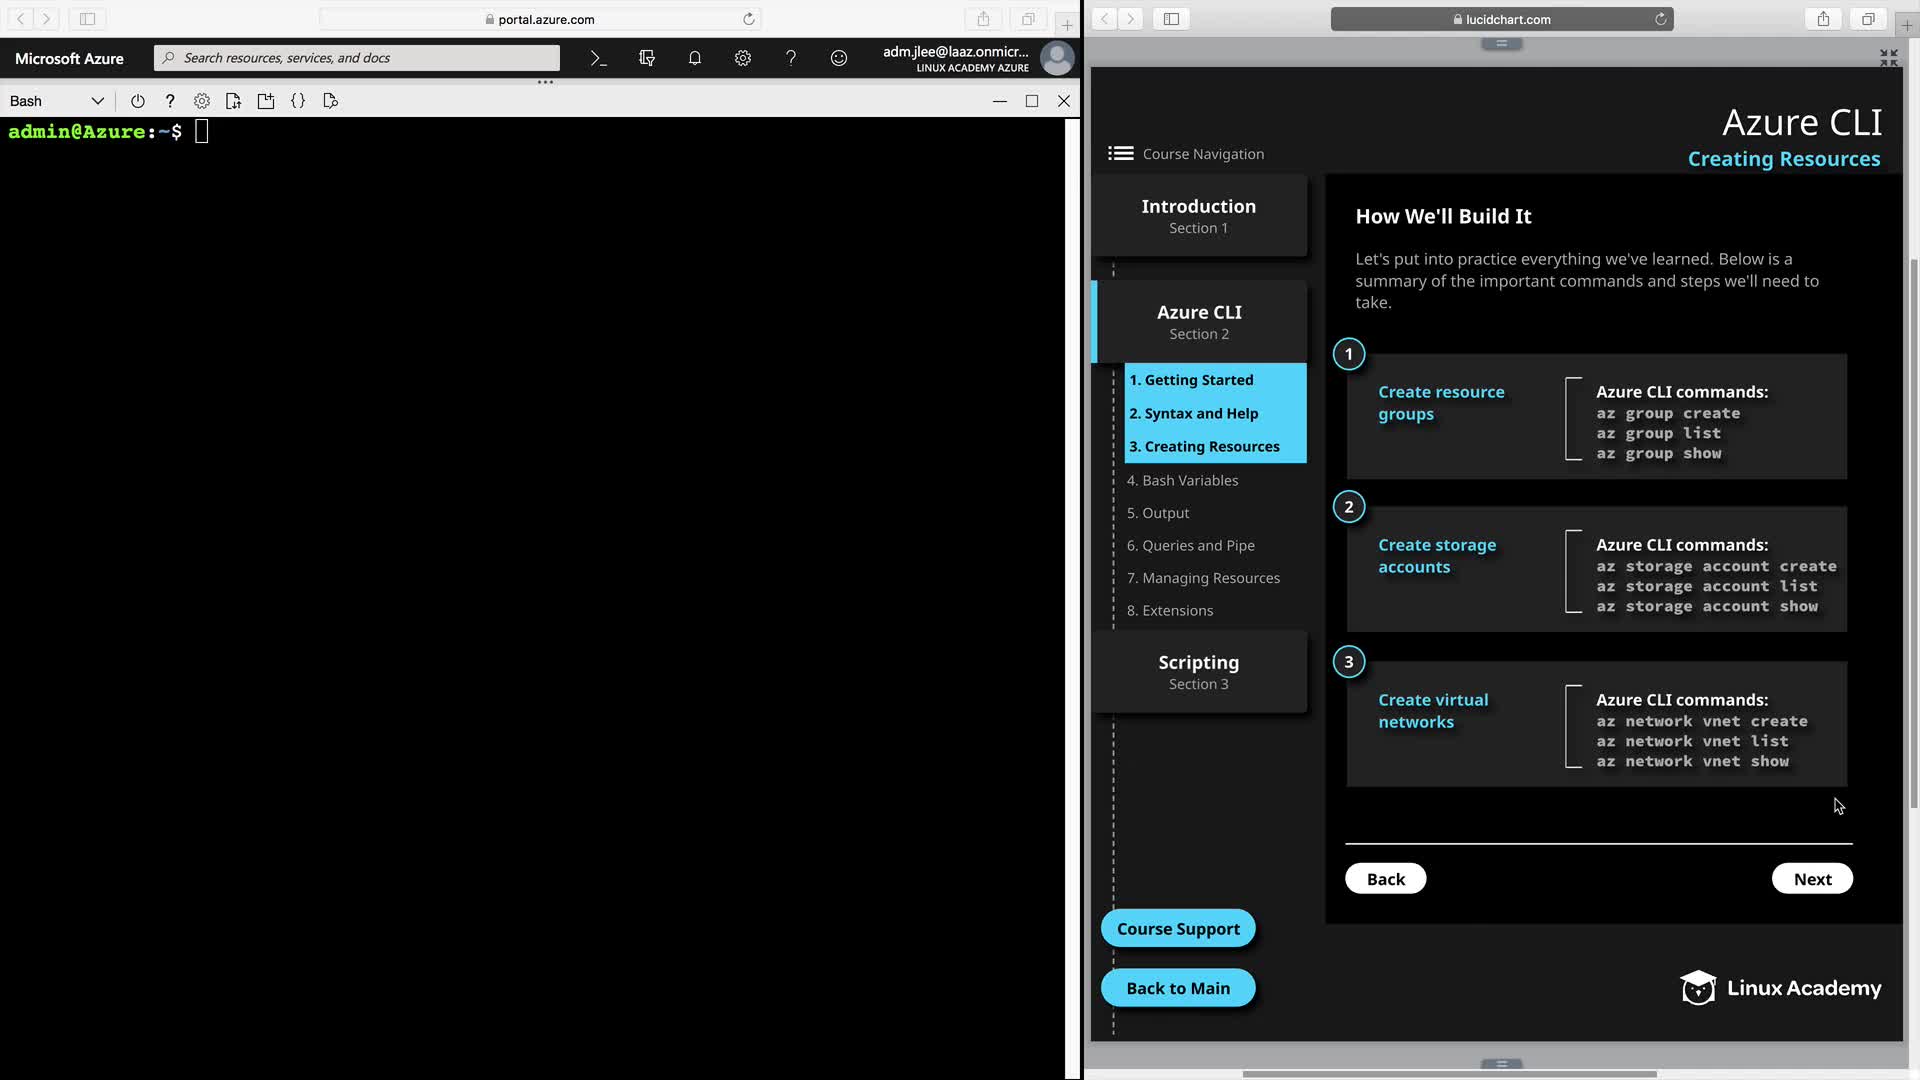The image size is (1920, 1080).
Task: Open Cloud Shell editor braces icon
Action: pyautogui.click(x=298, y=101)
